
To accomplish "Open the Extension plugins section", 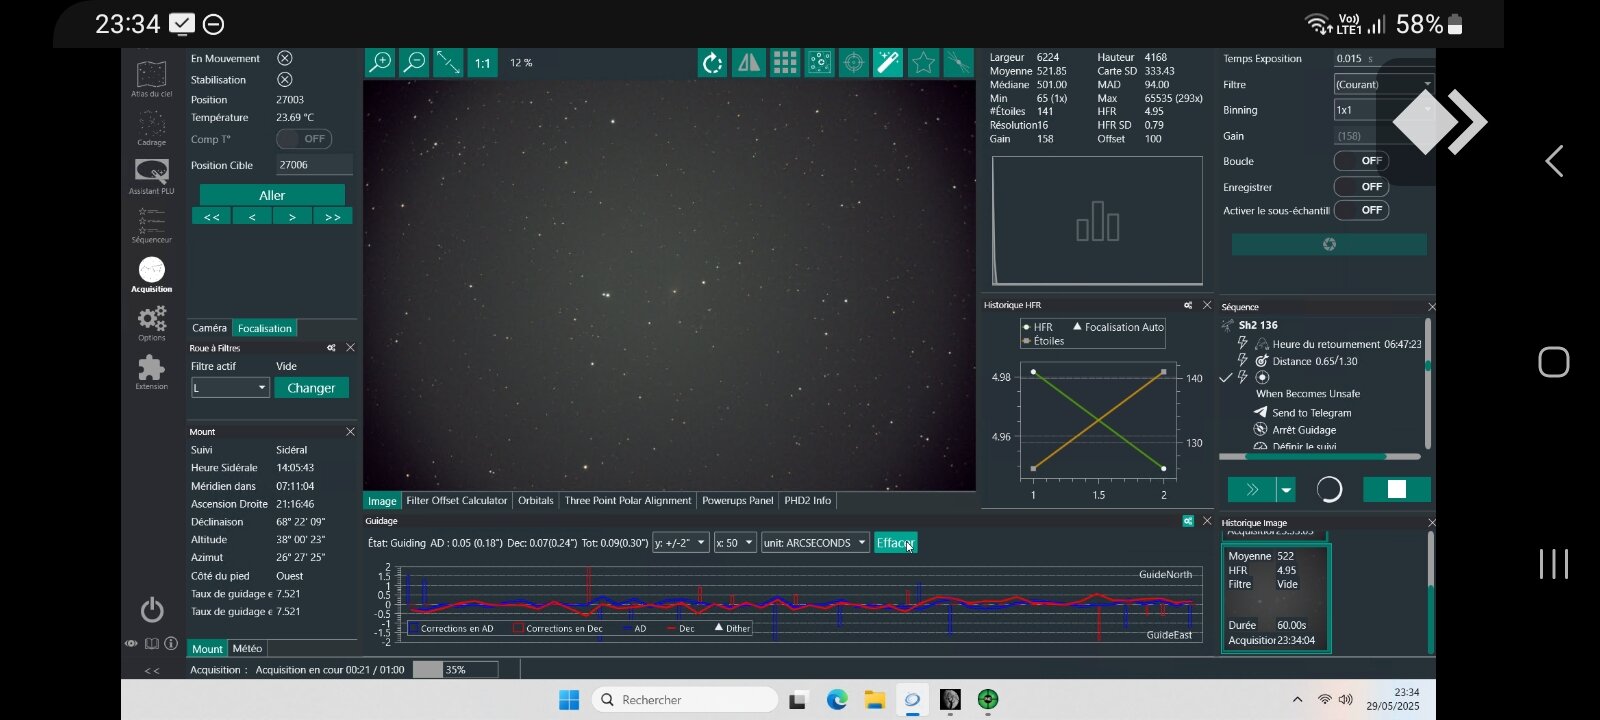I will click(151, 371).
